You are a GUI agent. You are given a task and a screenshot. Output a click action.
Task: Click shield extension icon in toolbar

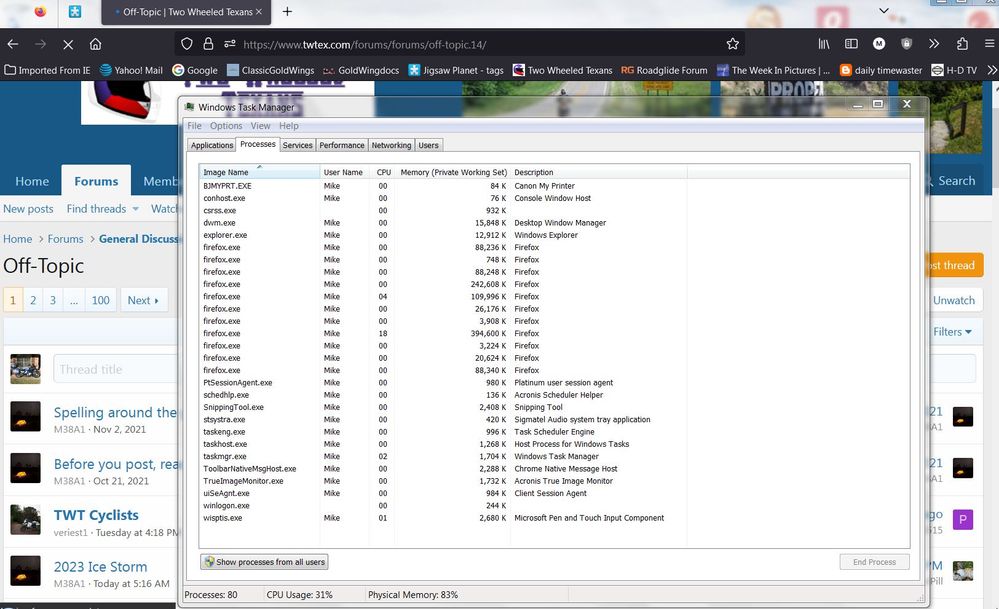pyautogui.click(x=907, y=44)
